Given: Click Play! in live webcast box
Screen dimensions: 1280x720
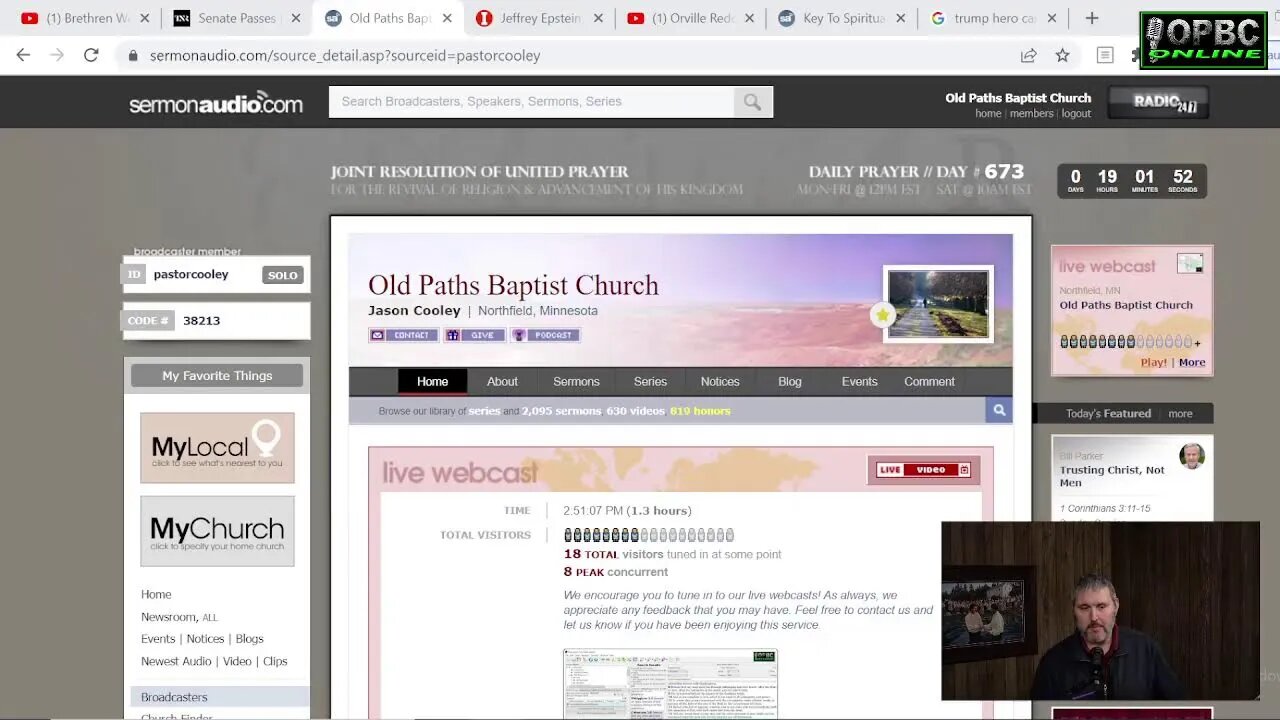Looking at the screenshot, I should pyautogui.click(x=1154, y=362).
